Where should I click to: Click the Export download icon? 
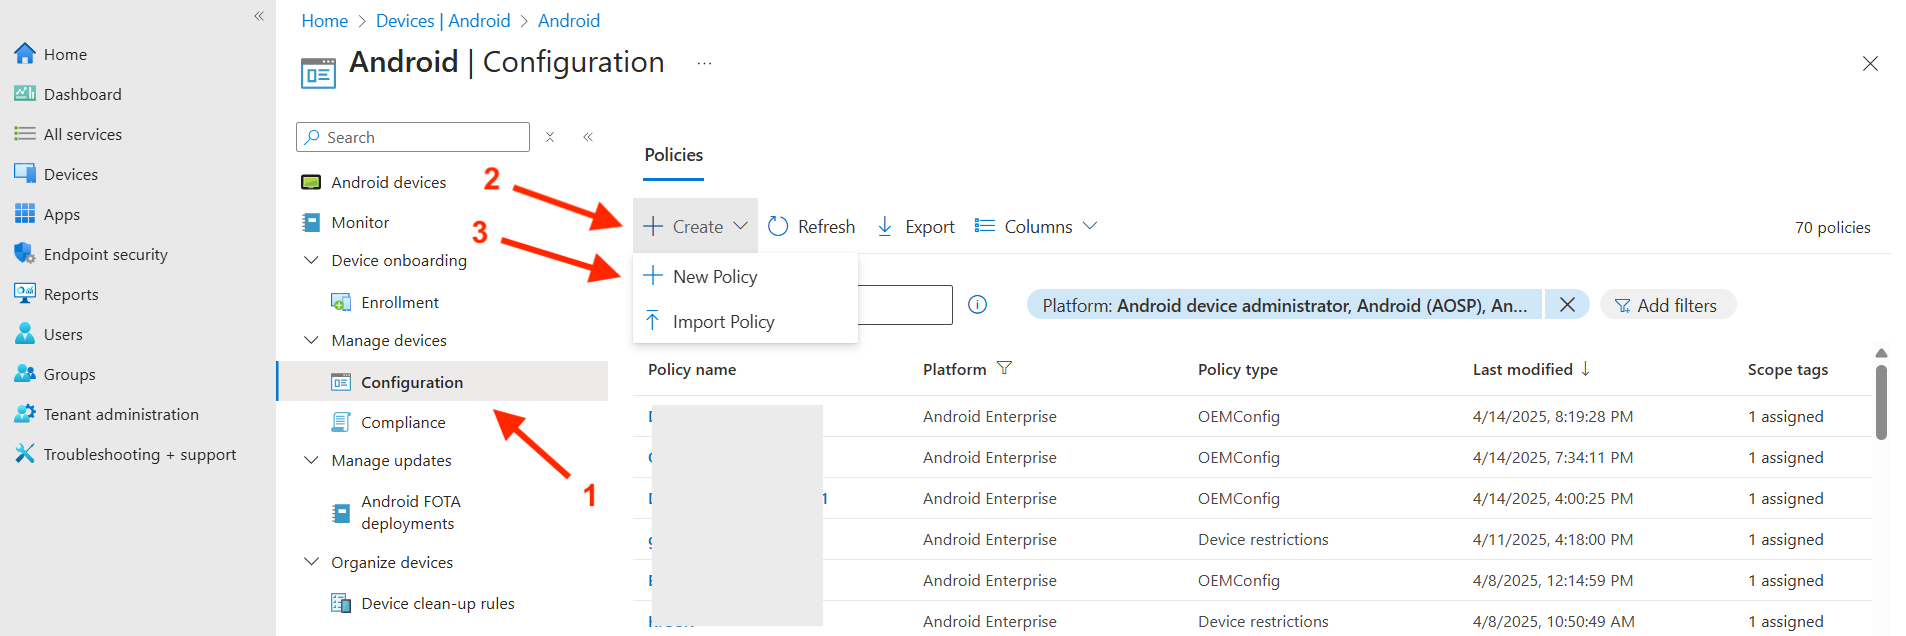(885, 227)
